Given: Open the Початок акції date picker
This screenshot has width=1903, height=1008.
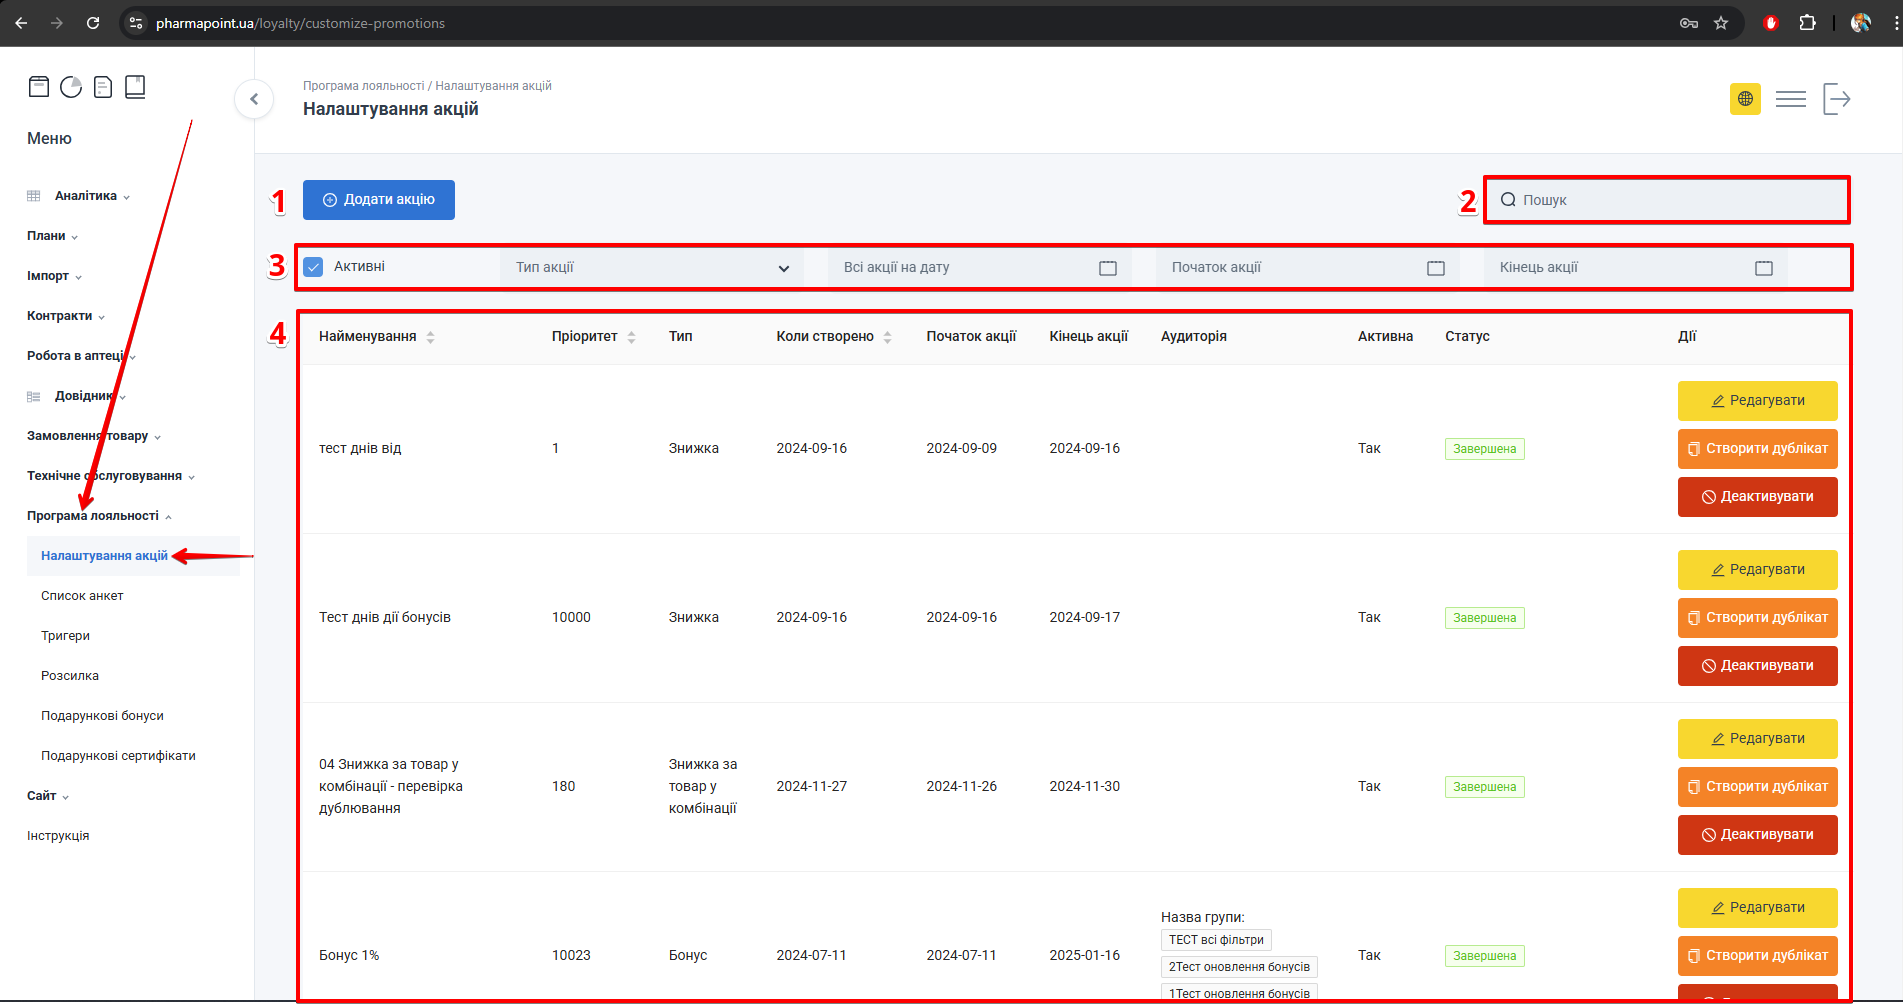Looking at the screenshot, I should [1306, 268].
